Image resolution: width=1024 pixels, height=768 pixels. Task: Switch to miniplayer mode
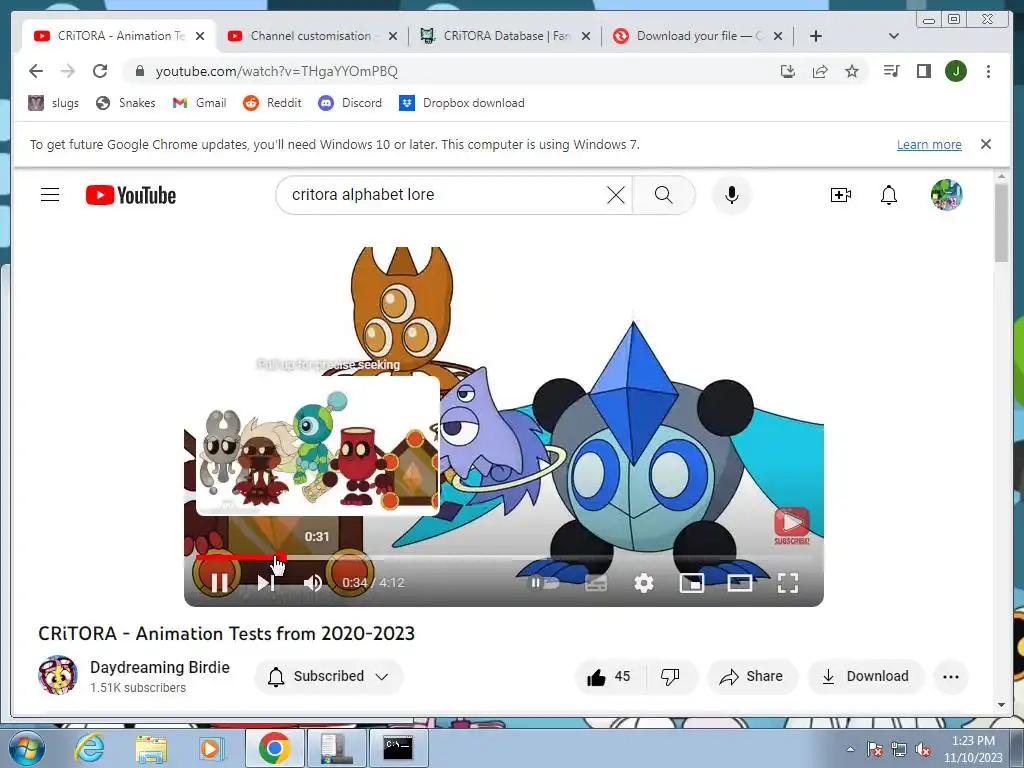[x=692, y=583]
